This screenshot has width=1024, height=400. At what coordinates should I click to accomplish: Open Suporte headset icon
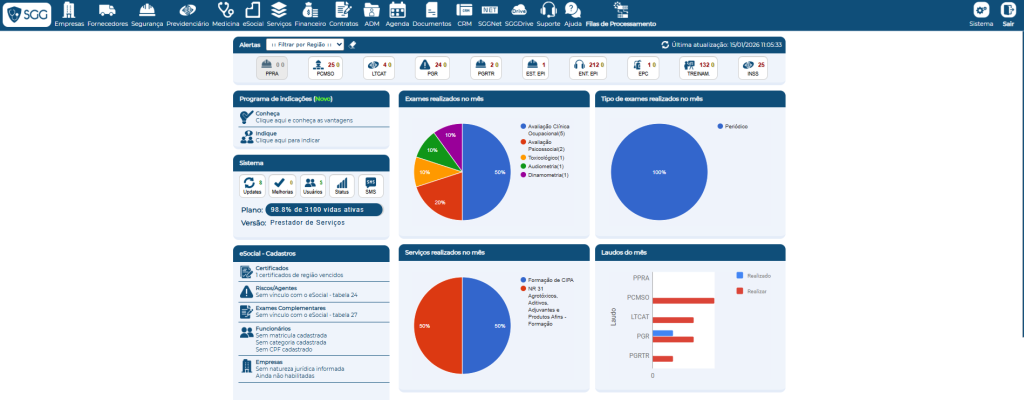click(x=548, y=11)
